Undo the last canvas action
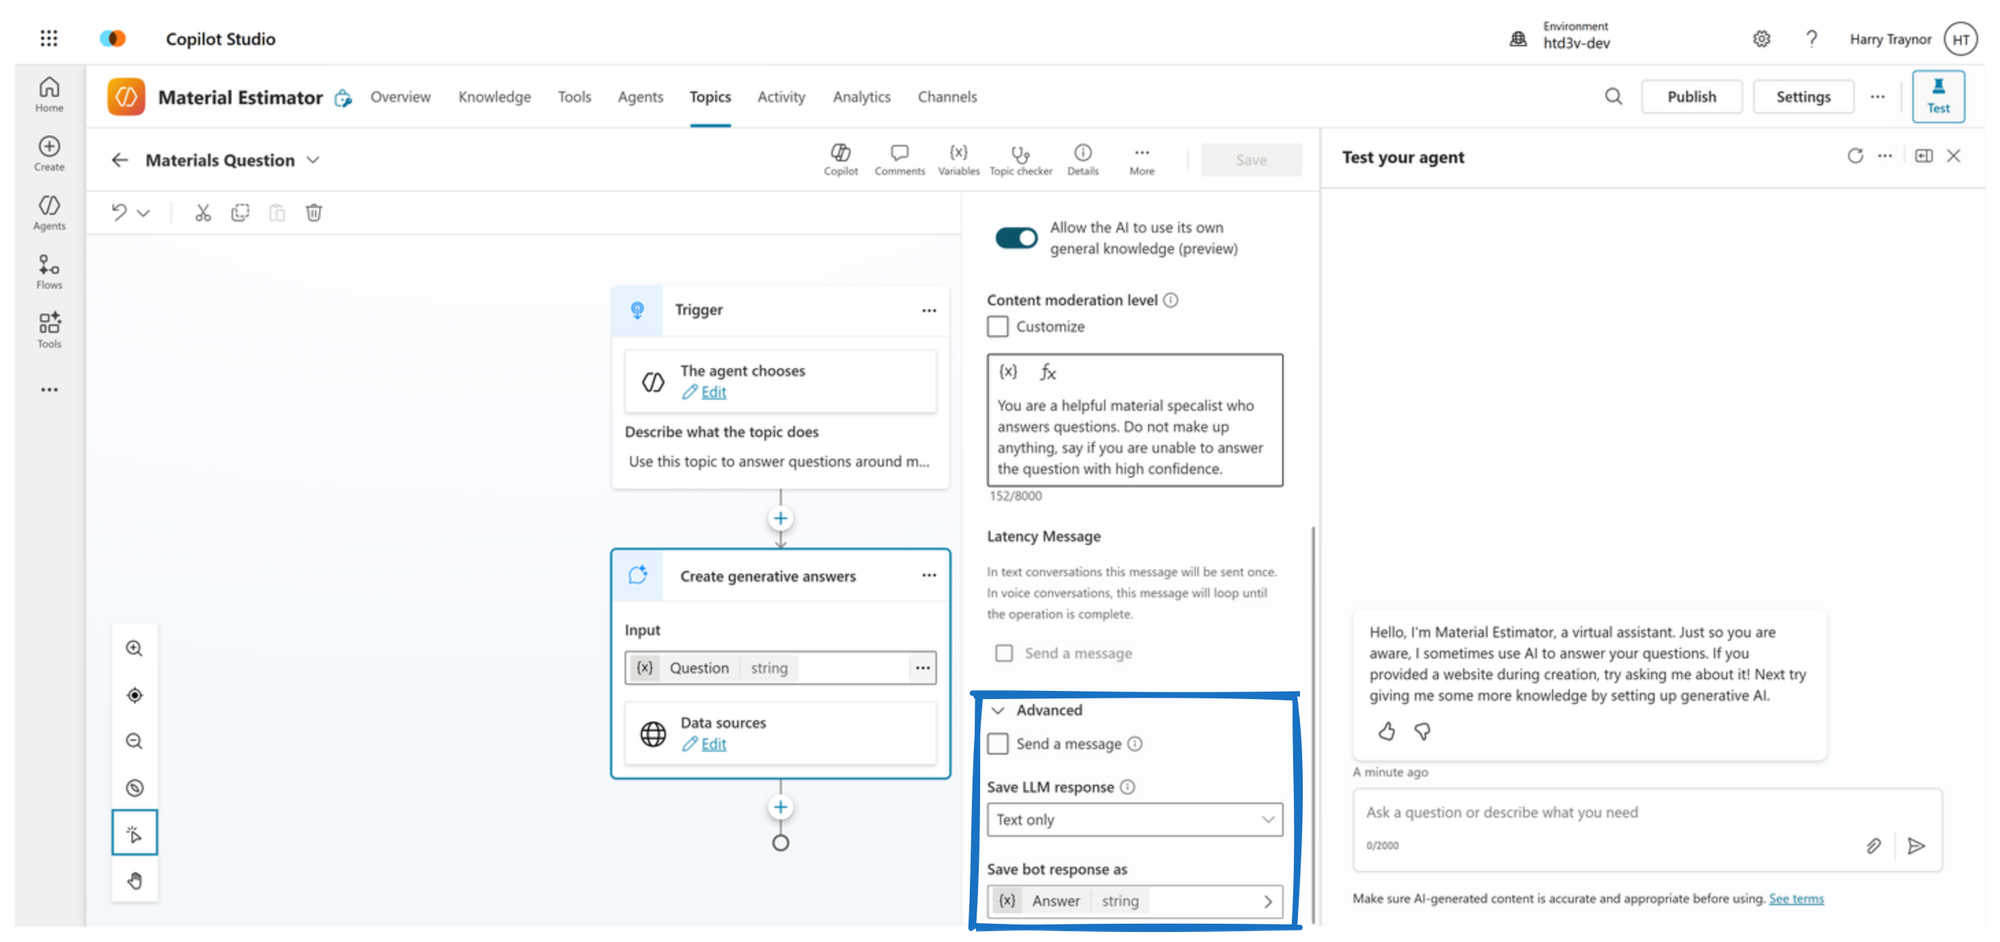 point(119,213)
